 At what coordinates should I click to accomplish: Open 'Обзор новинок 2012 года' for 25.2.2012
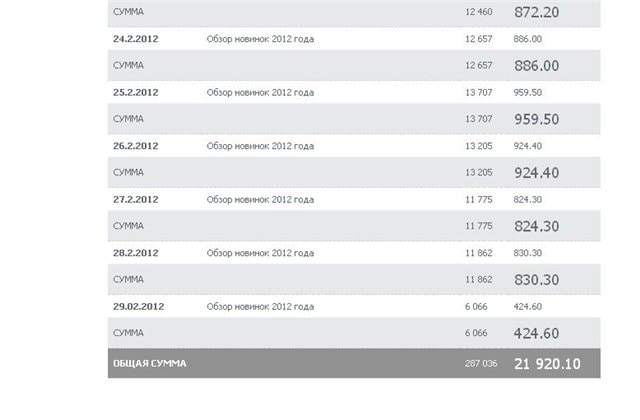click(x=260, y=92)
